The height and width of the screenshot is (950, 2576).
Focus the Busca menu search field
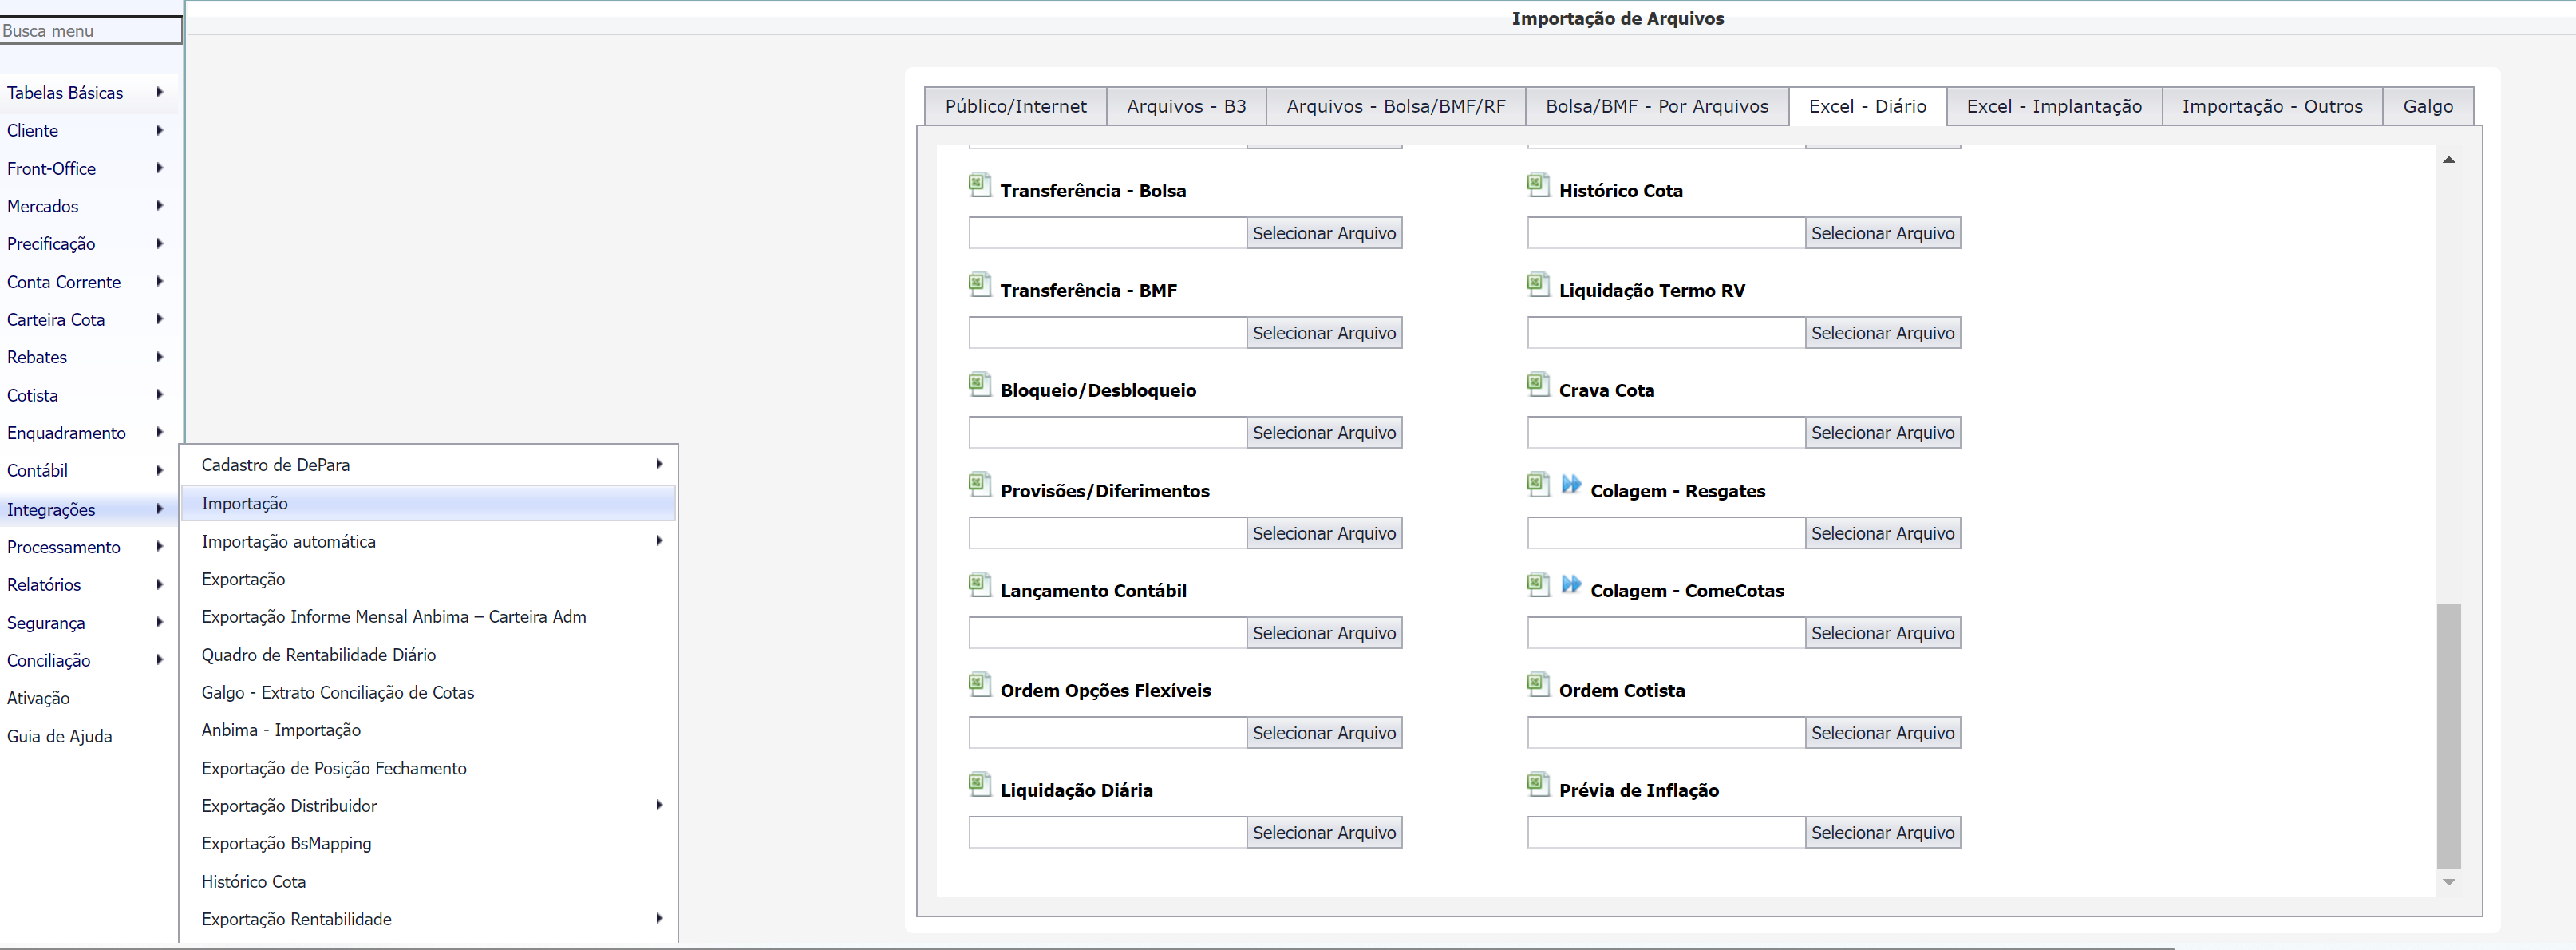click(90, 31)
